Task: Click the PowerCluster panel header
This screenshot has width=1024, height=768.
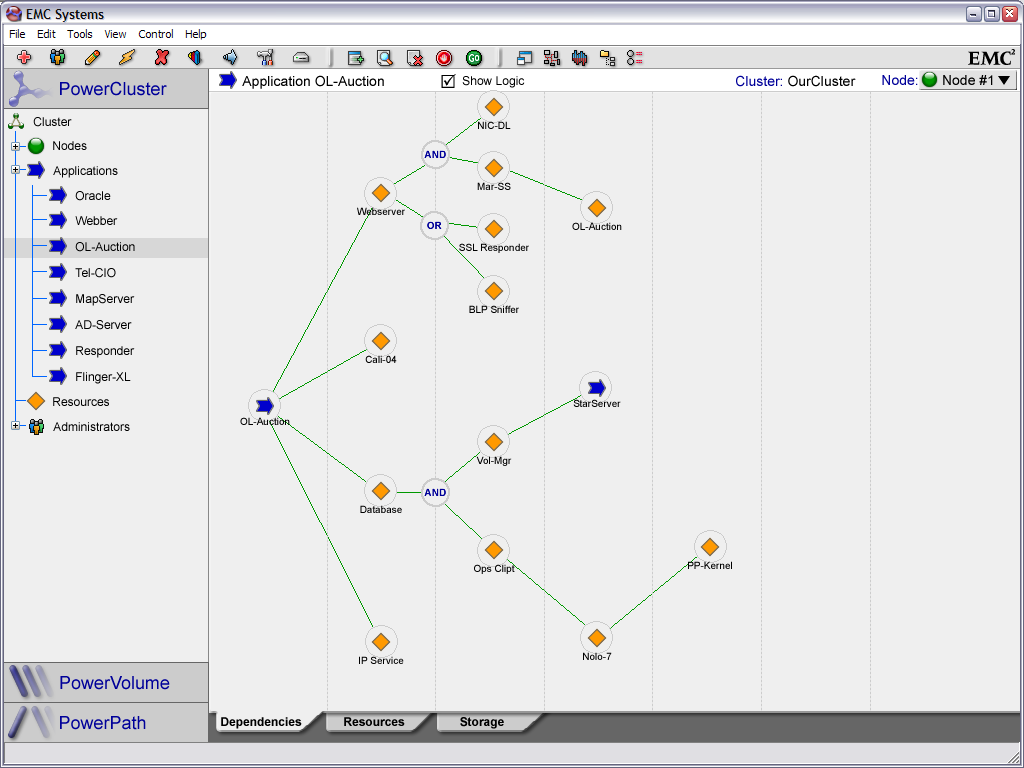Action: [x=106, y=89]
